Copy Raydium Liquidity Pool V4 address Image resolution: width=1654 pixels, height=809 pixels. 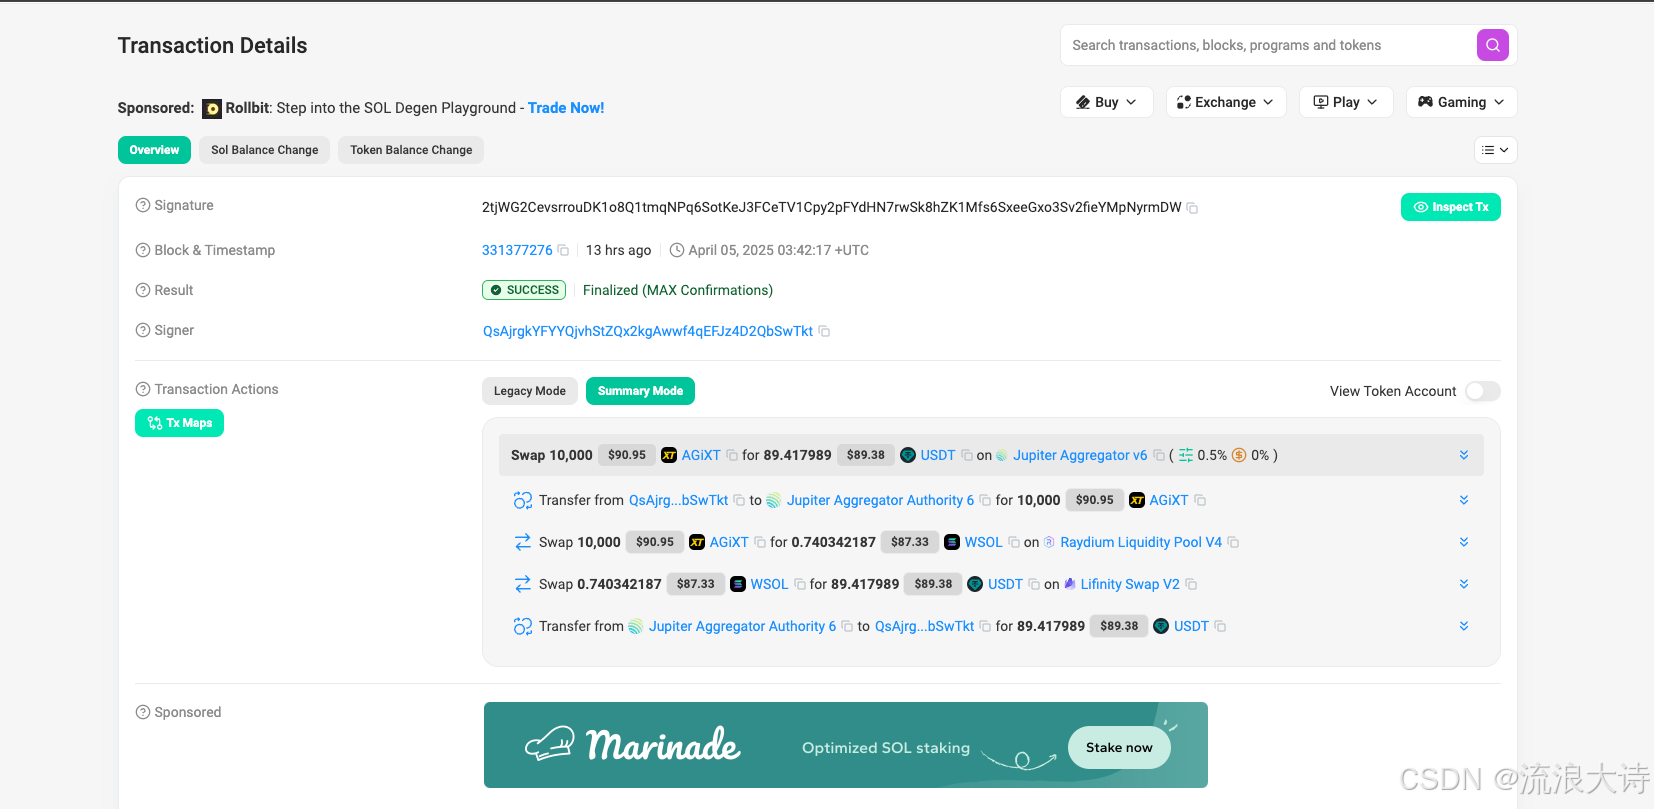(x=1233, y=542)
